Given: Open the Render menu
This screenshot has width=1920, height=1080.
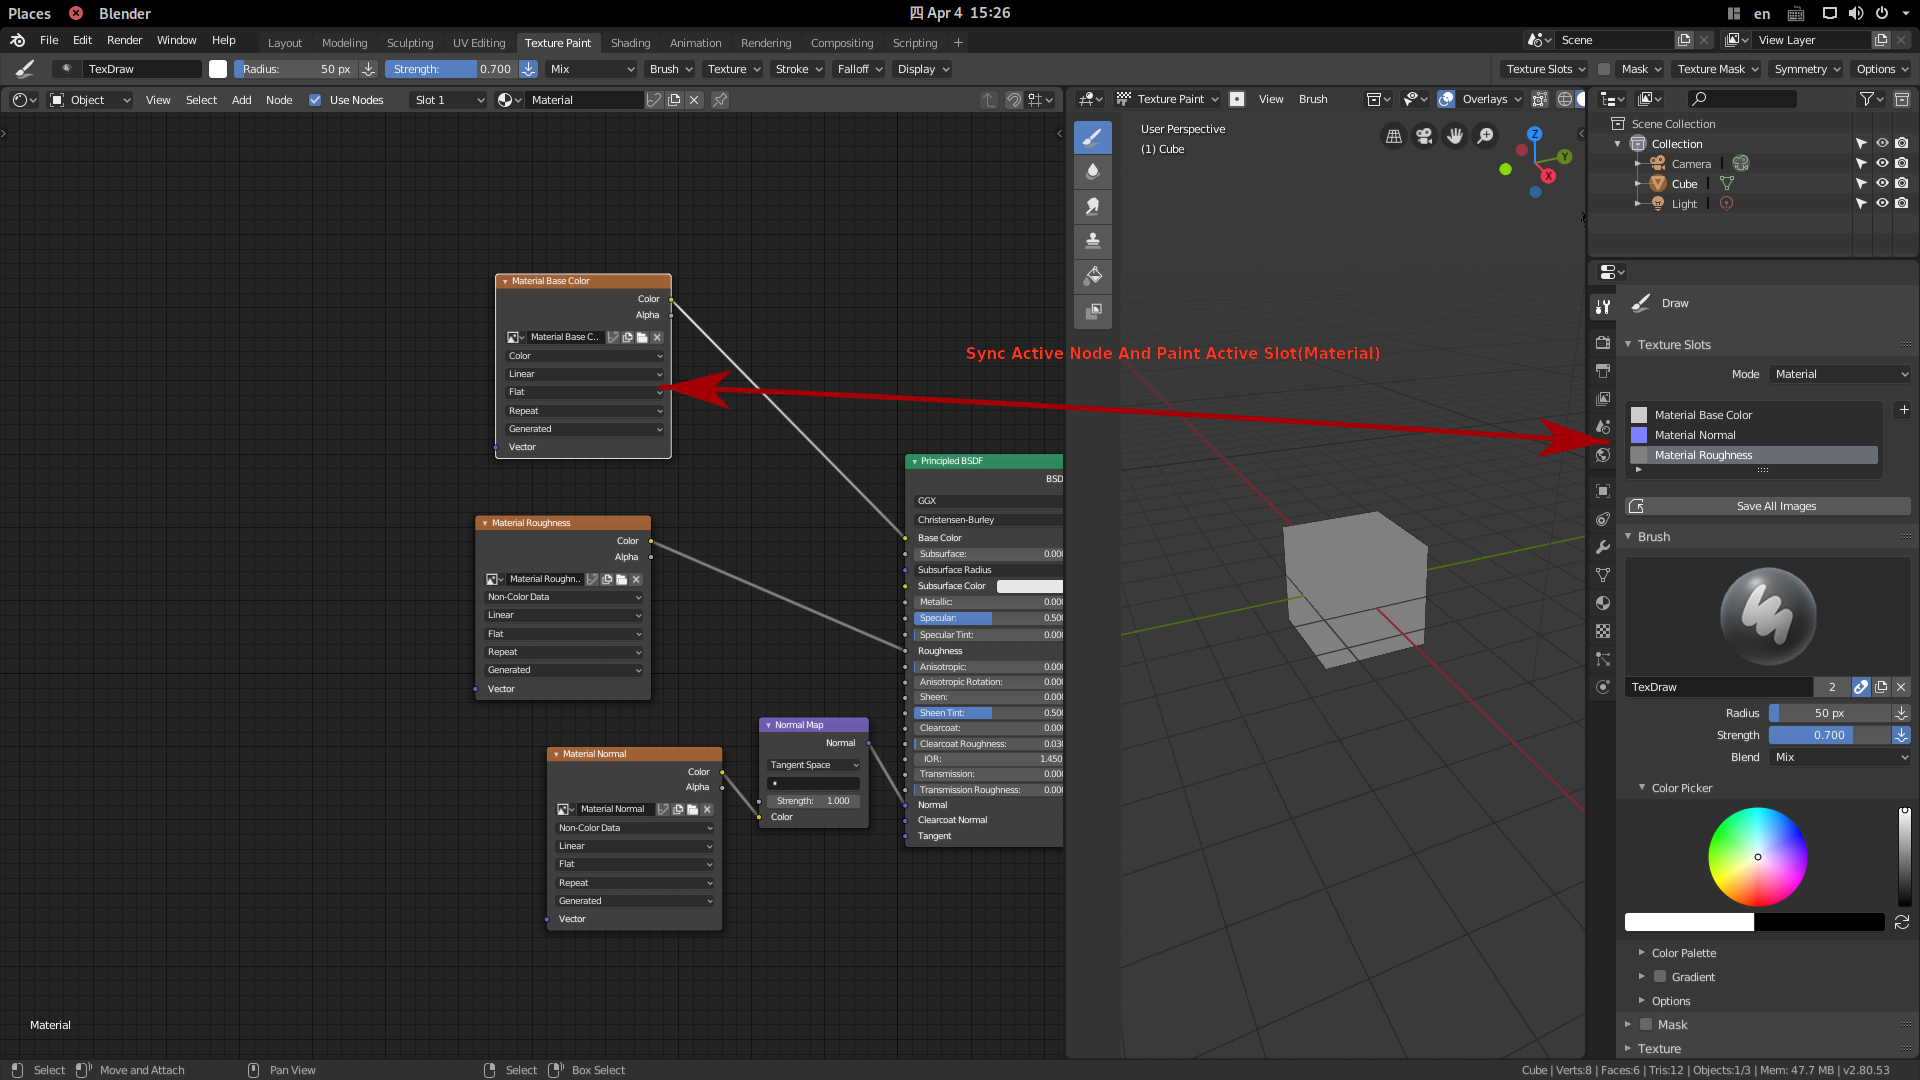Looking at the screenshot, I should point(124,40).
